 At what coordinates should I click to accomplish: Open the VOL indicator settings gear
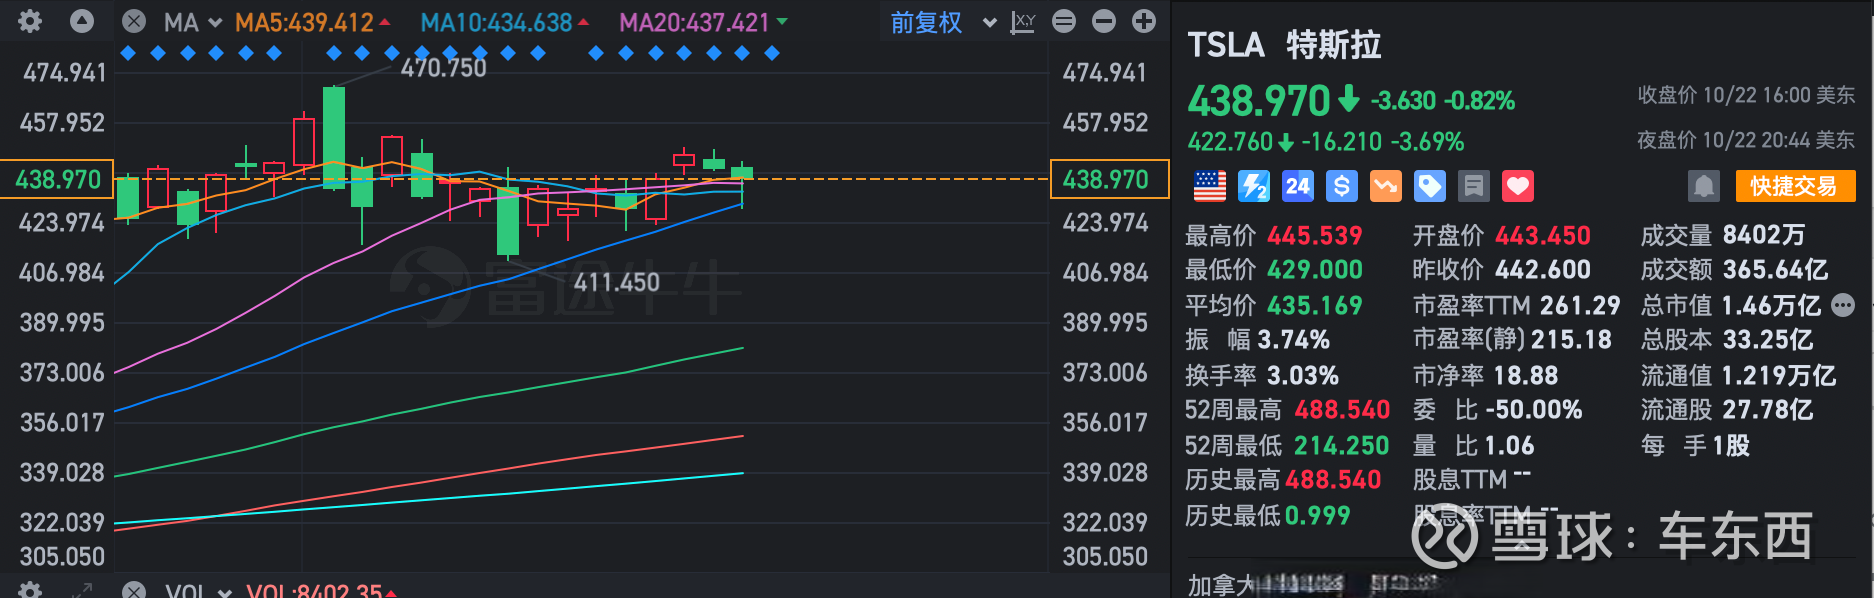[x=30, y=590]
